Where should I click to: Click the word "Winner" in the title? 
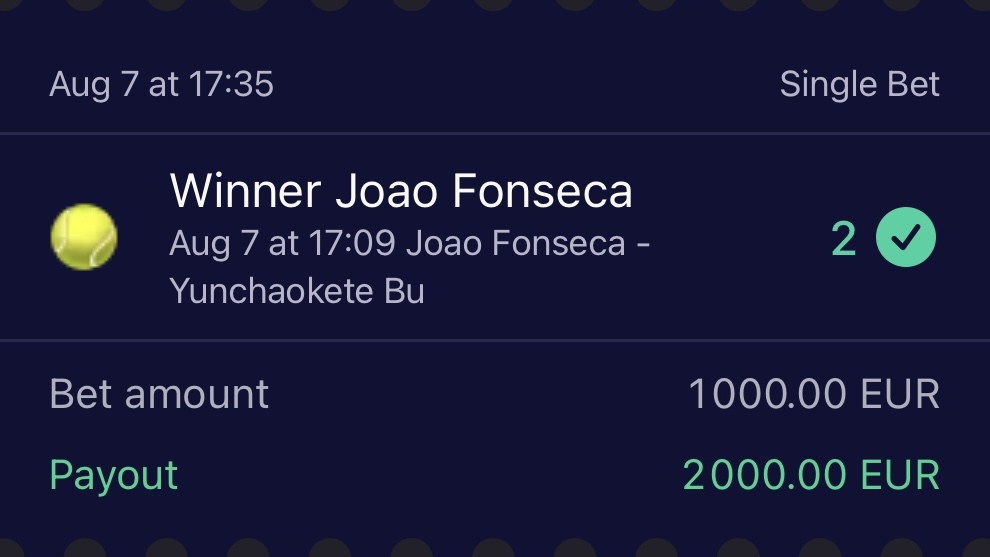pyautogui.click(x=246, y=191)
